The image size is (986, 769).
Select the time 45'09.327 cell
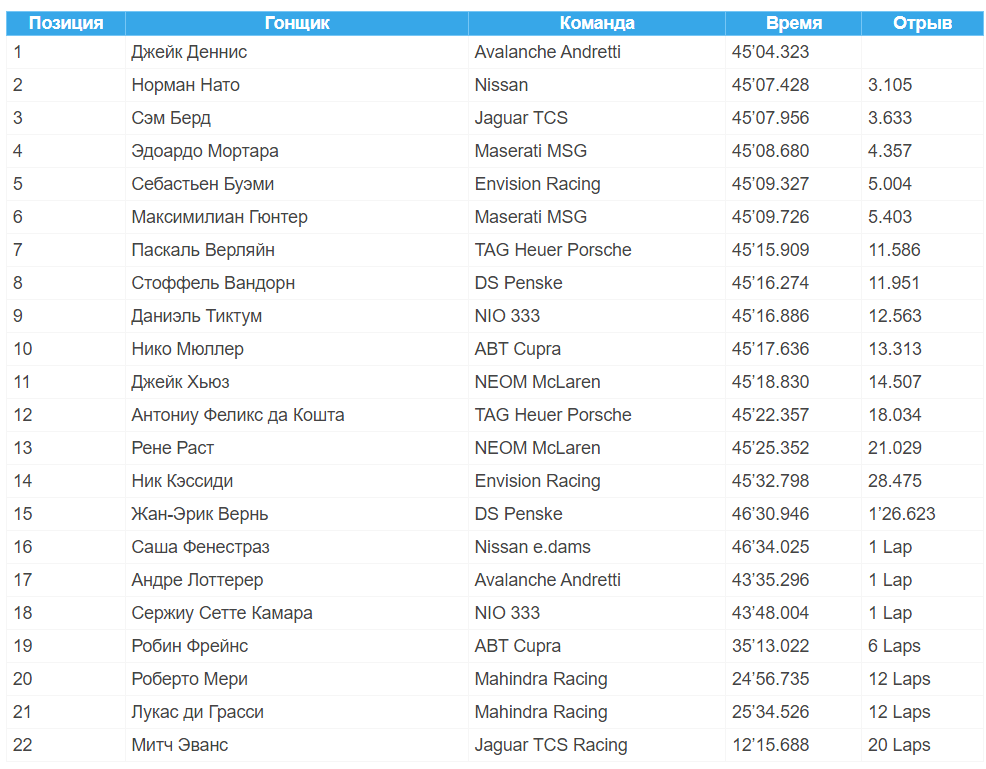pos(770,184)
